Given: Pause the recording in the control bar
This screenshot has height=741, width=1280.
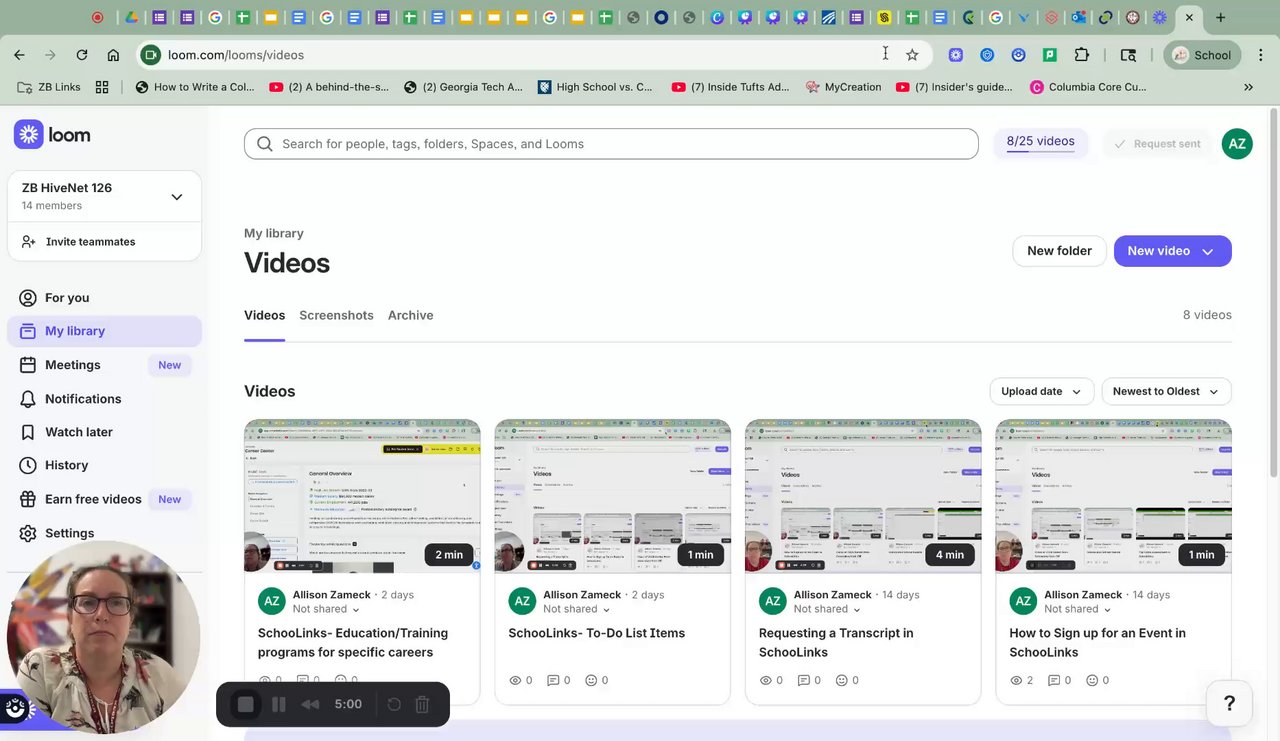Looking at the screenshot, I should pyautogui.click(x=279, y=704).
